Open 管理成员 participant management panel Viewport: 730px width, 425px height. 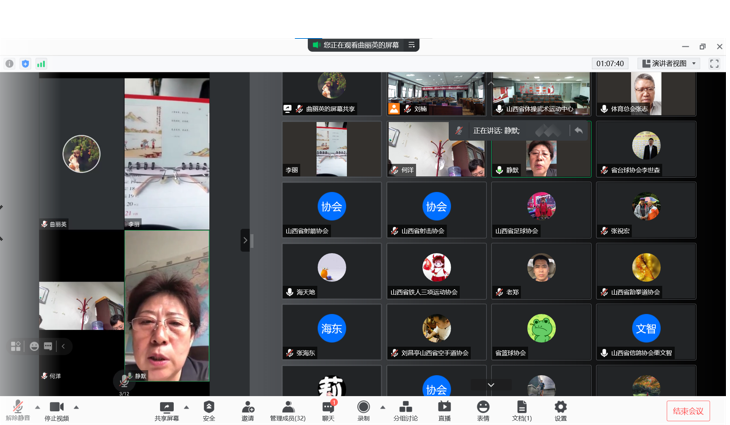point(288,410)
